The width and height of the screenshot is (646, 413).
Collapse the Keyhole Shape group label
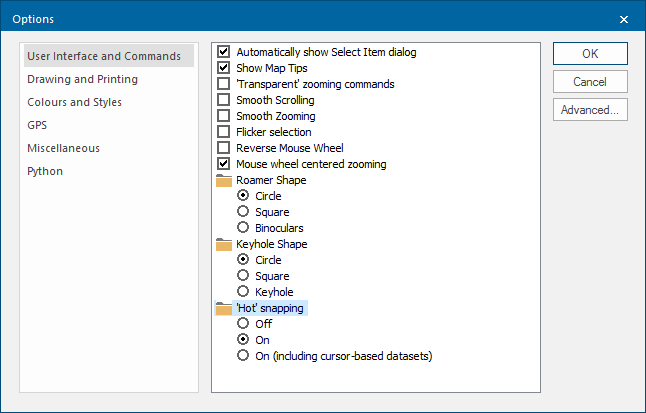pyautogui.click(x=271, y=244)
